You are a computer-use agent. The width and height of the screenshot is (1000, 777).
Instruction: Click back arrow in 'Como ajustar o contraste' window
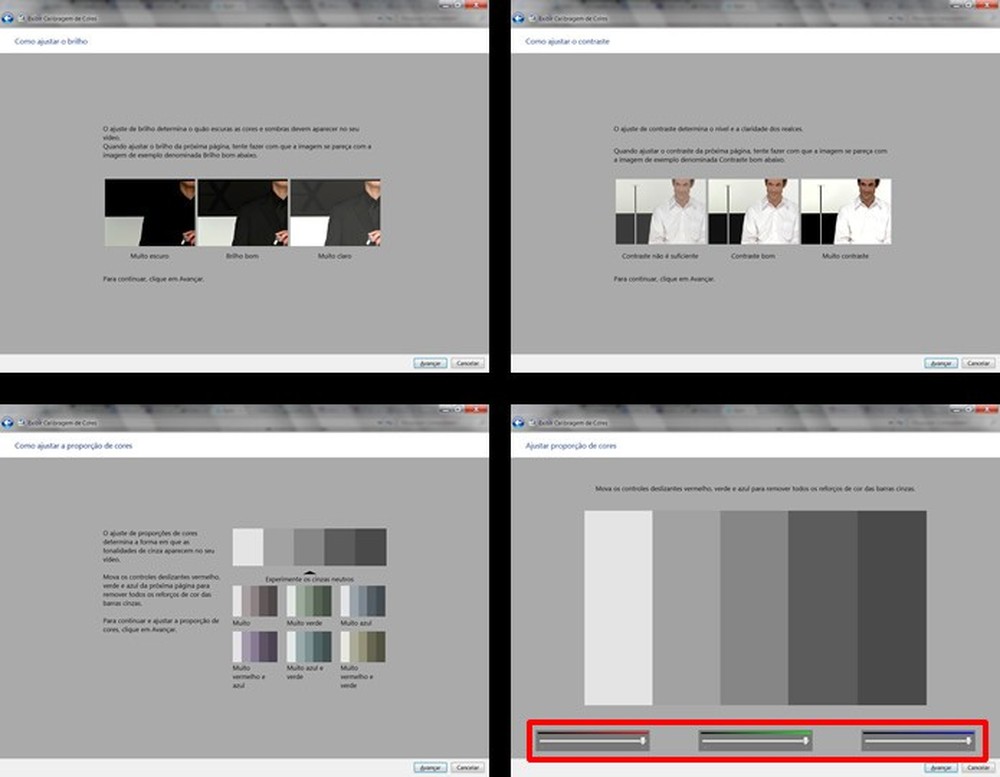point(518,18)
